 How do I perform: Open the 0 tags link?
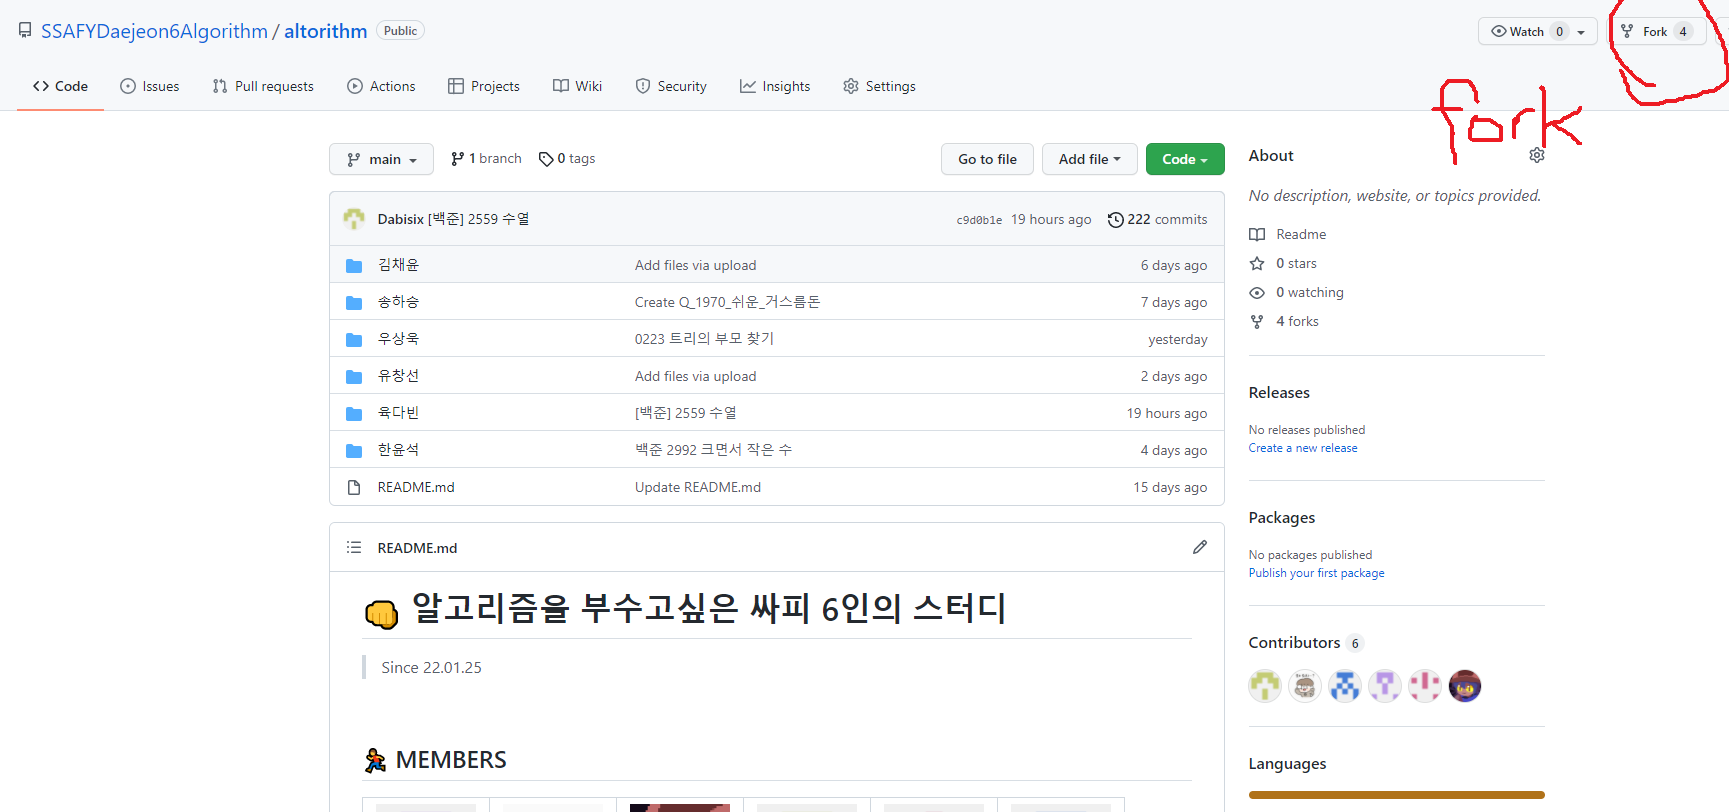[x=567, y=158]
